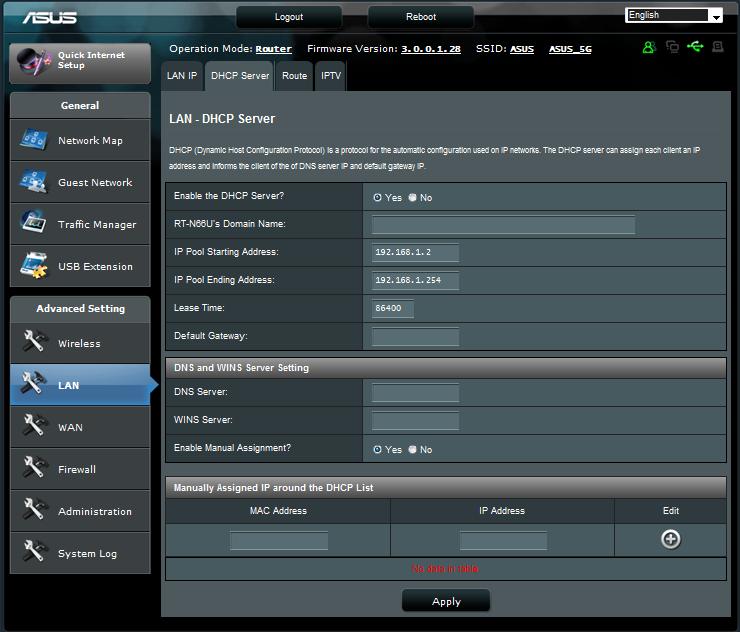This screenshot has width=740, height=632.
Task: Open Quick Internet Setup wizard icon
Action: click(33, 62)
